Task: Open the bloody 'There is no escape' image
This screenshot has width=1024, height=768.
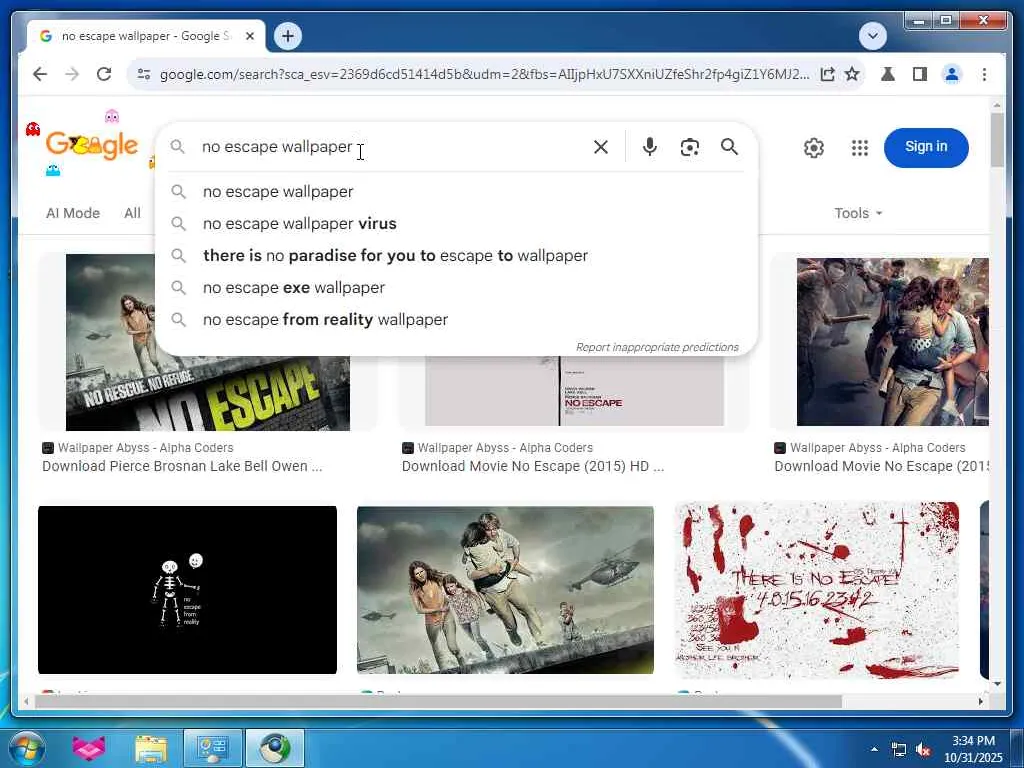Action: (816, 590)
